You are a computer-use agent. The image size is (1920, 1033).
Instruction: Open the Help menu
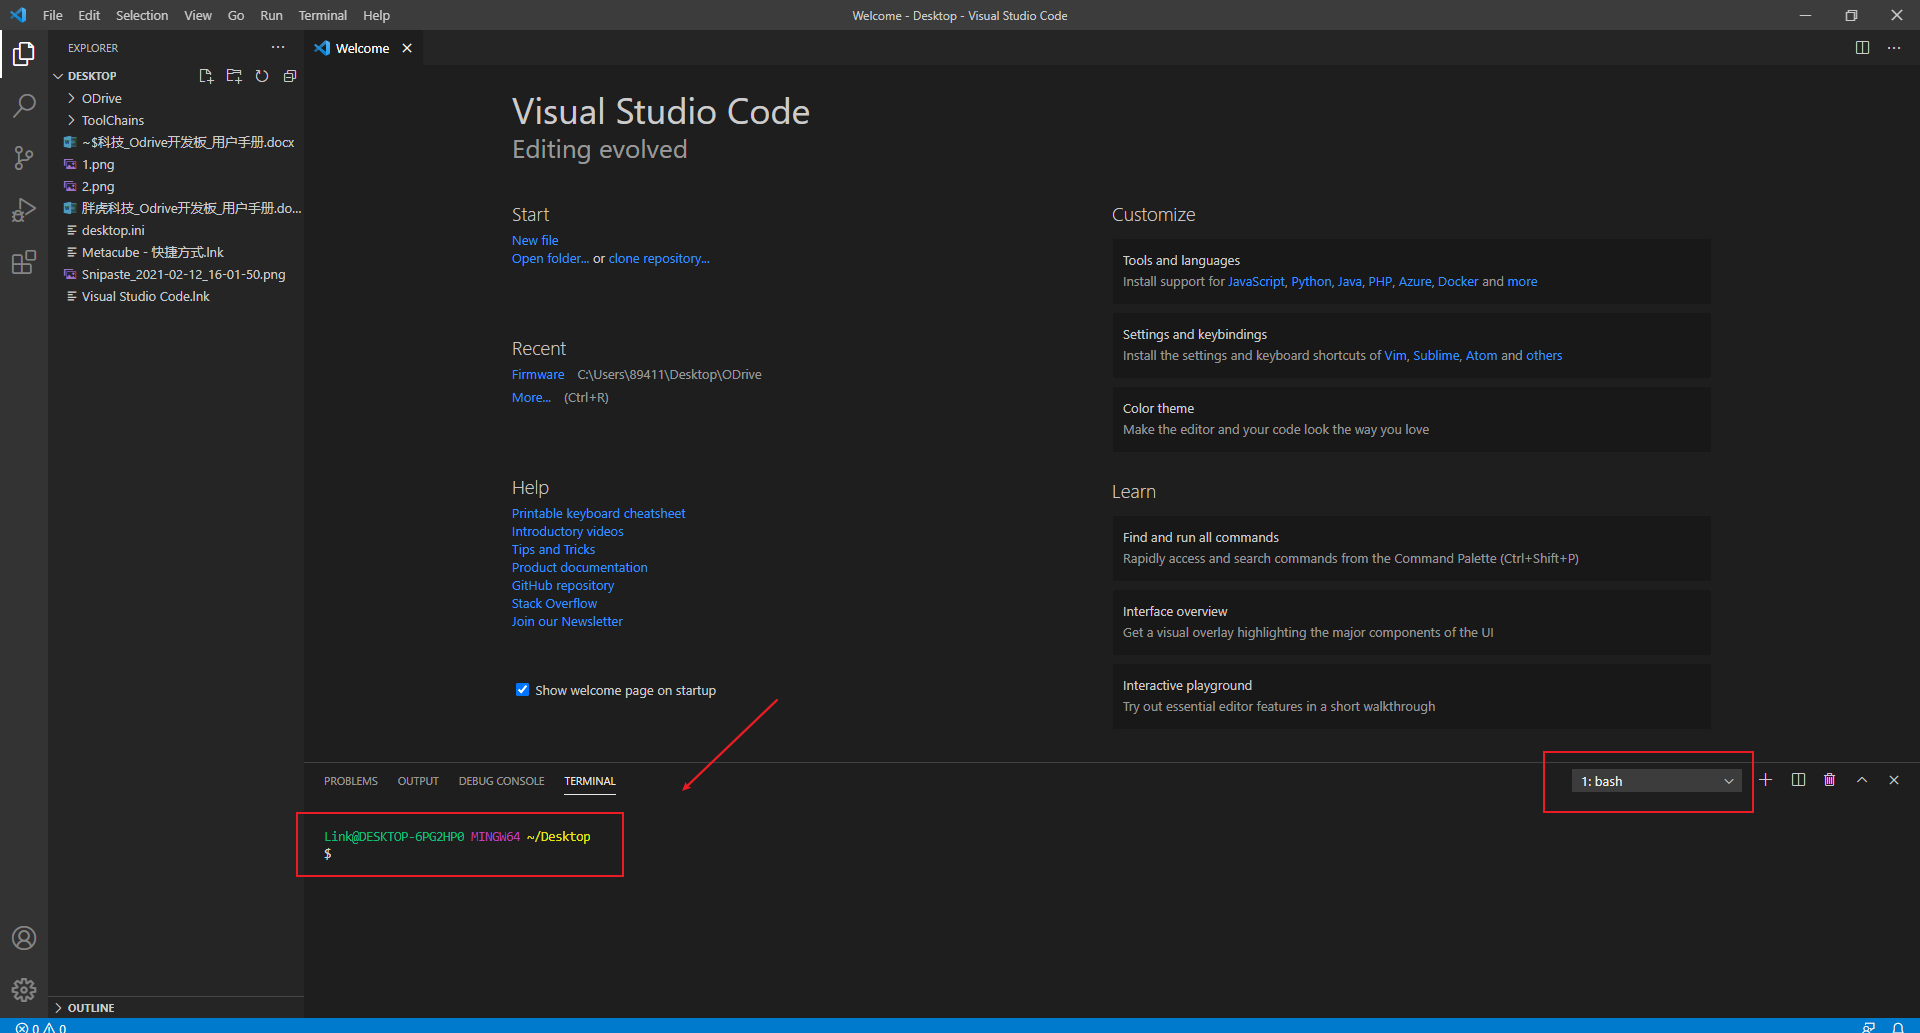377,15
